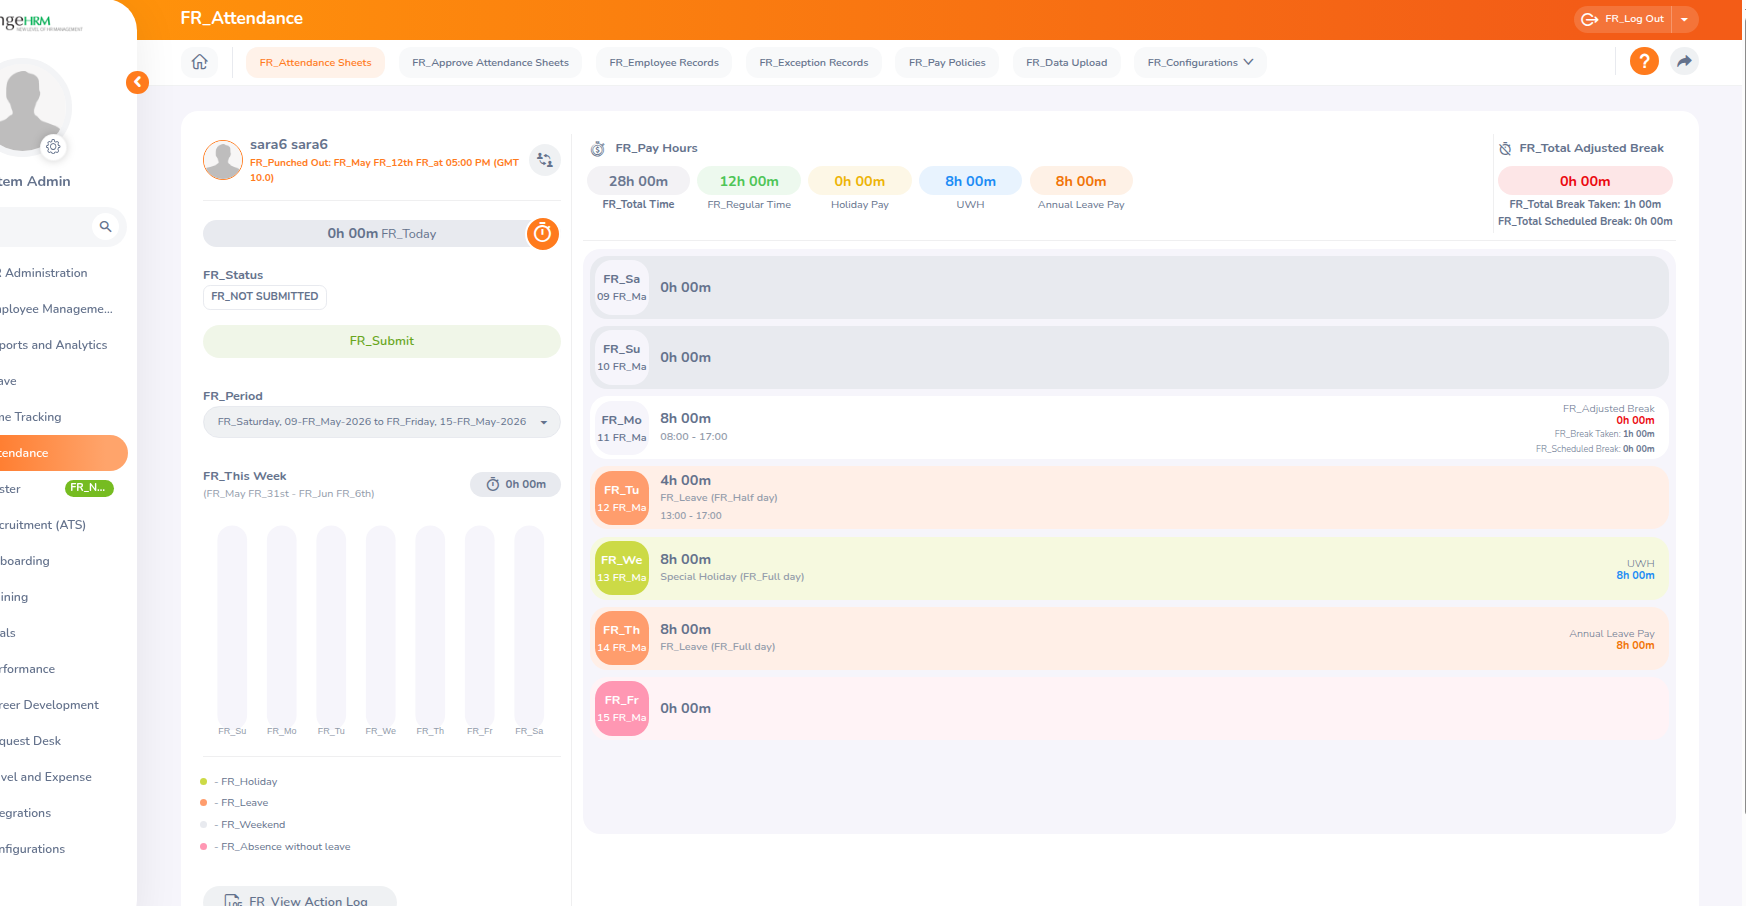Click the FR_We bar in weekly chart

[381, 627]
